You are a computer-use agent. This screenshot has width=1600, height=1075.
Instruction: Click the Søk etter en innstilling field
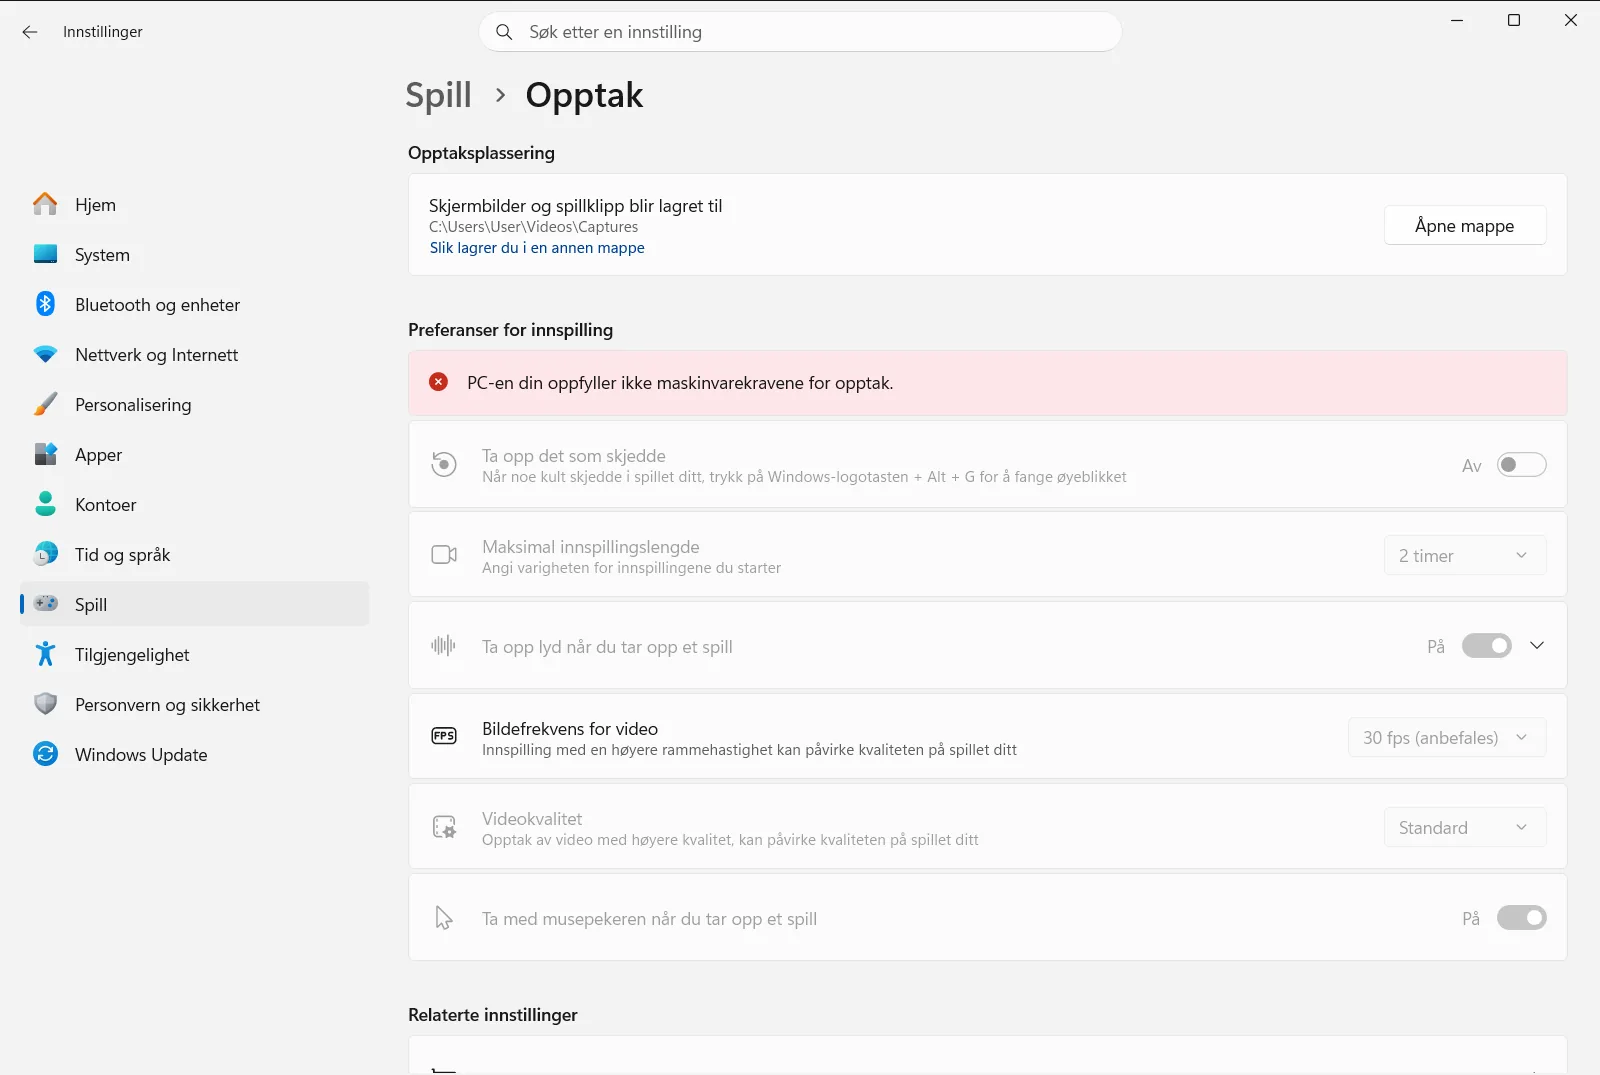coord(800,32)
